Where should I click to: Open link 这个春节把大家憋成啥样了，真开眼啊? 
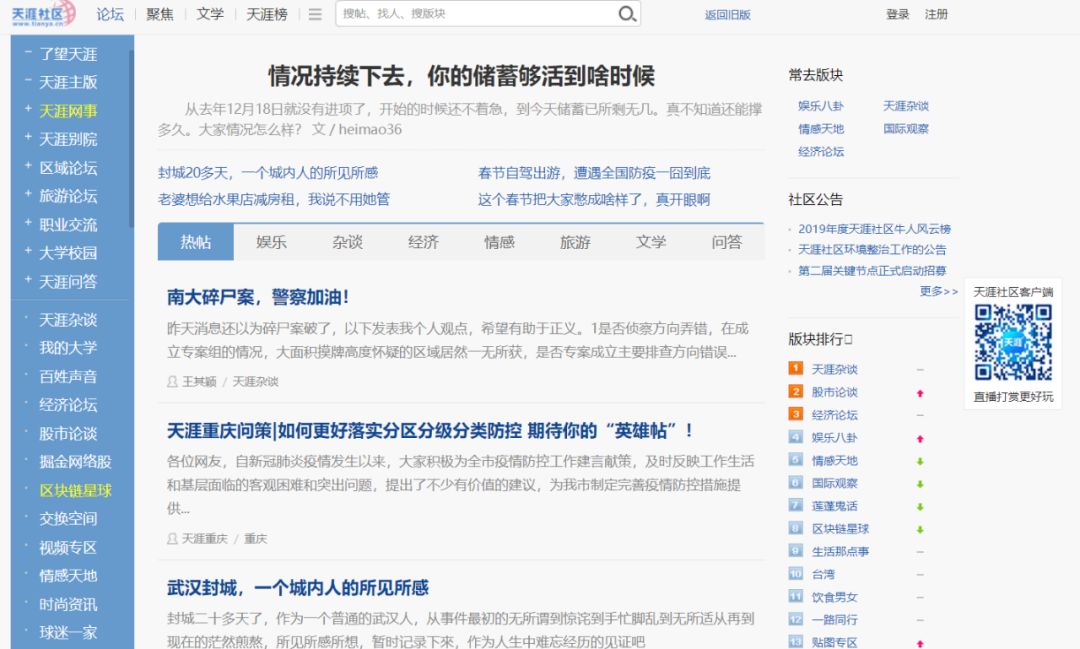point(594,200)
